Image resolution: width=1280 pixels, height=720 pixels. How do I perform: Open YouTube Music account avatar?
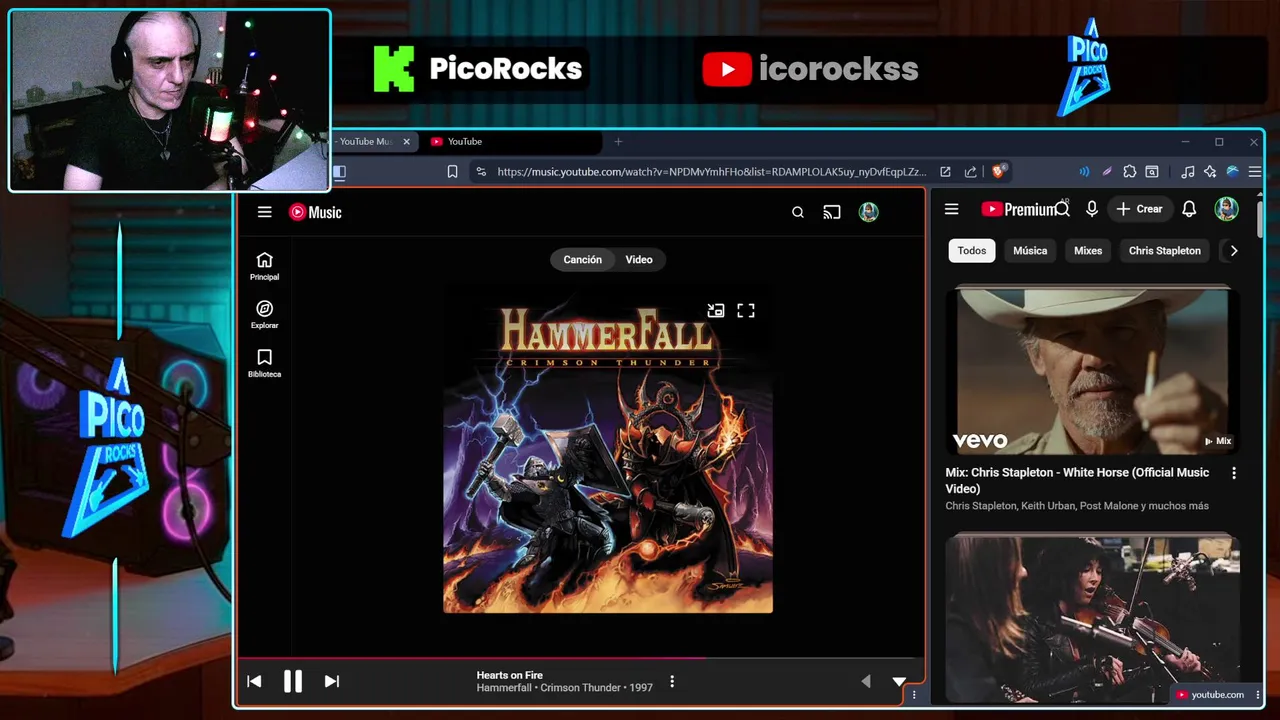869,212
